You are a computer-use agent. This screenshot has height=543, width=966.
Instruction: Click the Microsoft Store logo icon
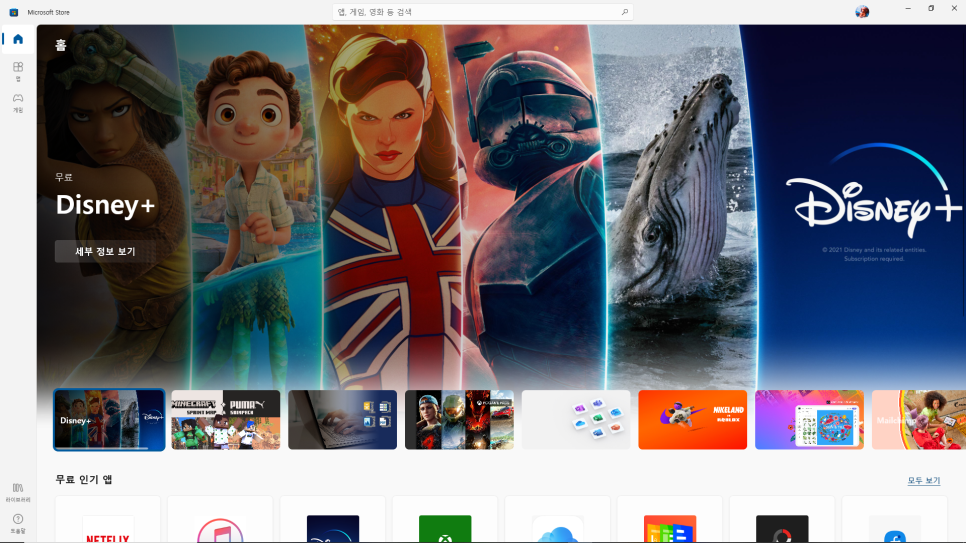coord(14,12)
